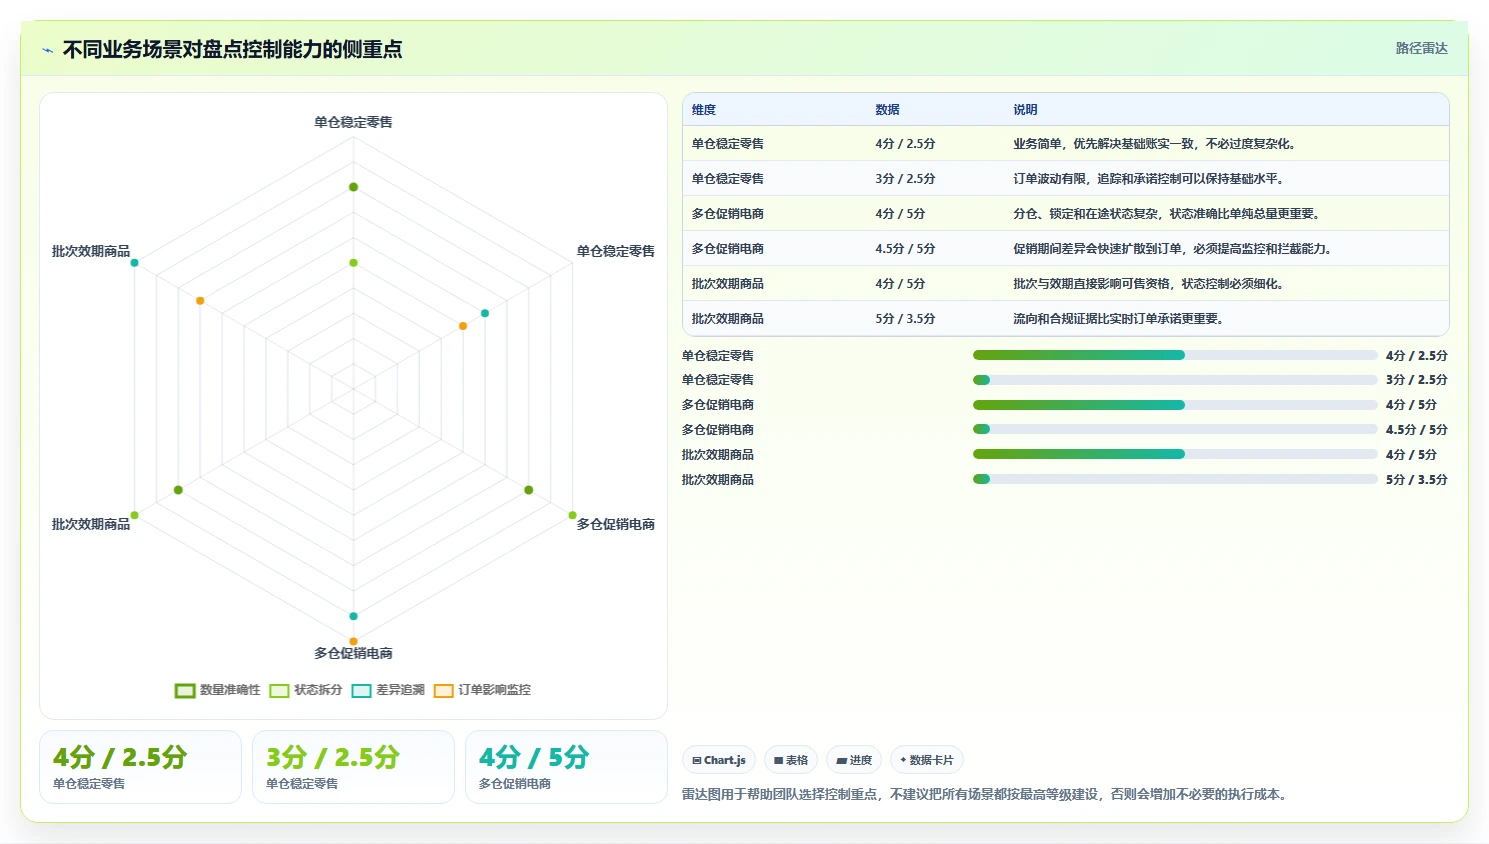Click the lightning icon beside the page title
1489x844 pixels.
click(x=47, y=50)
